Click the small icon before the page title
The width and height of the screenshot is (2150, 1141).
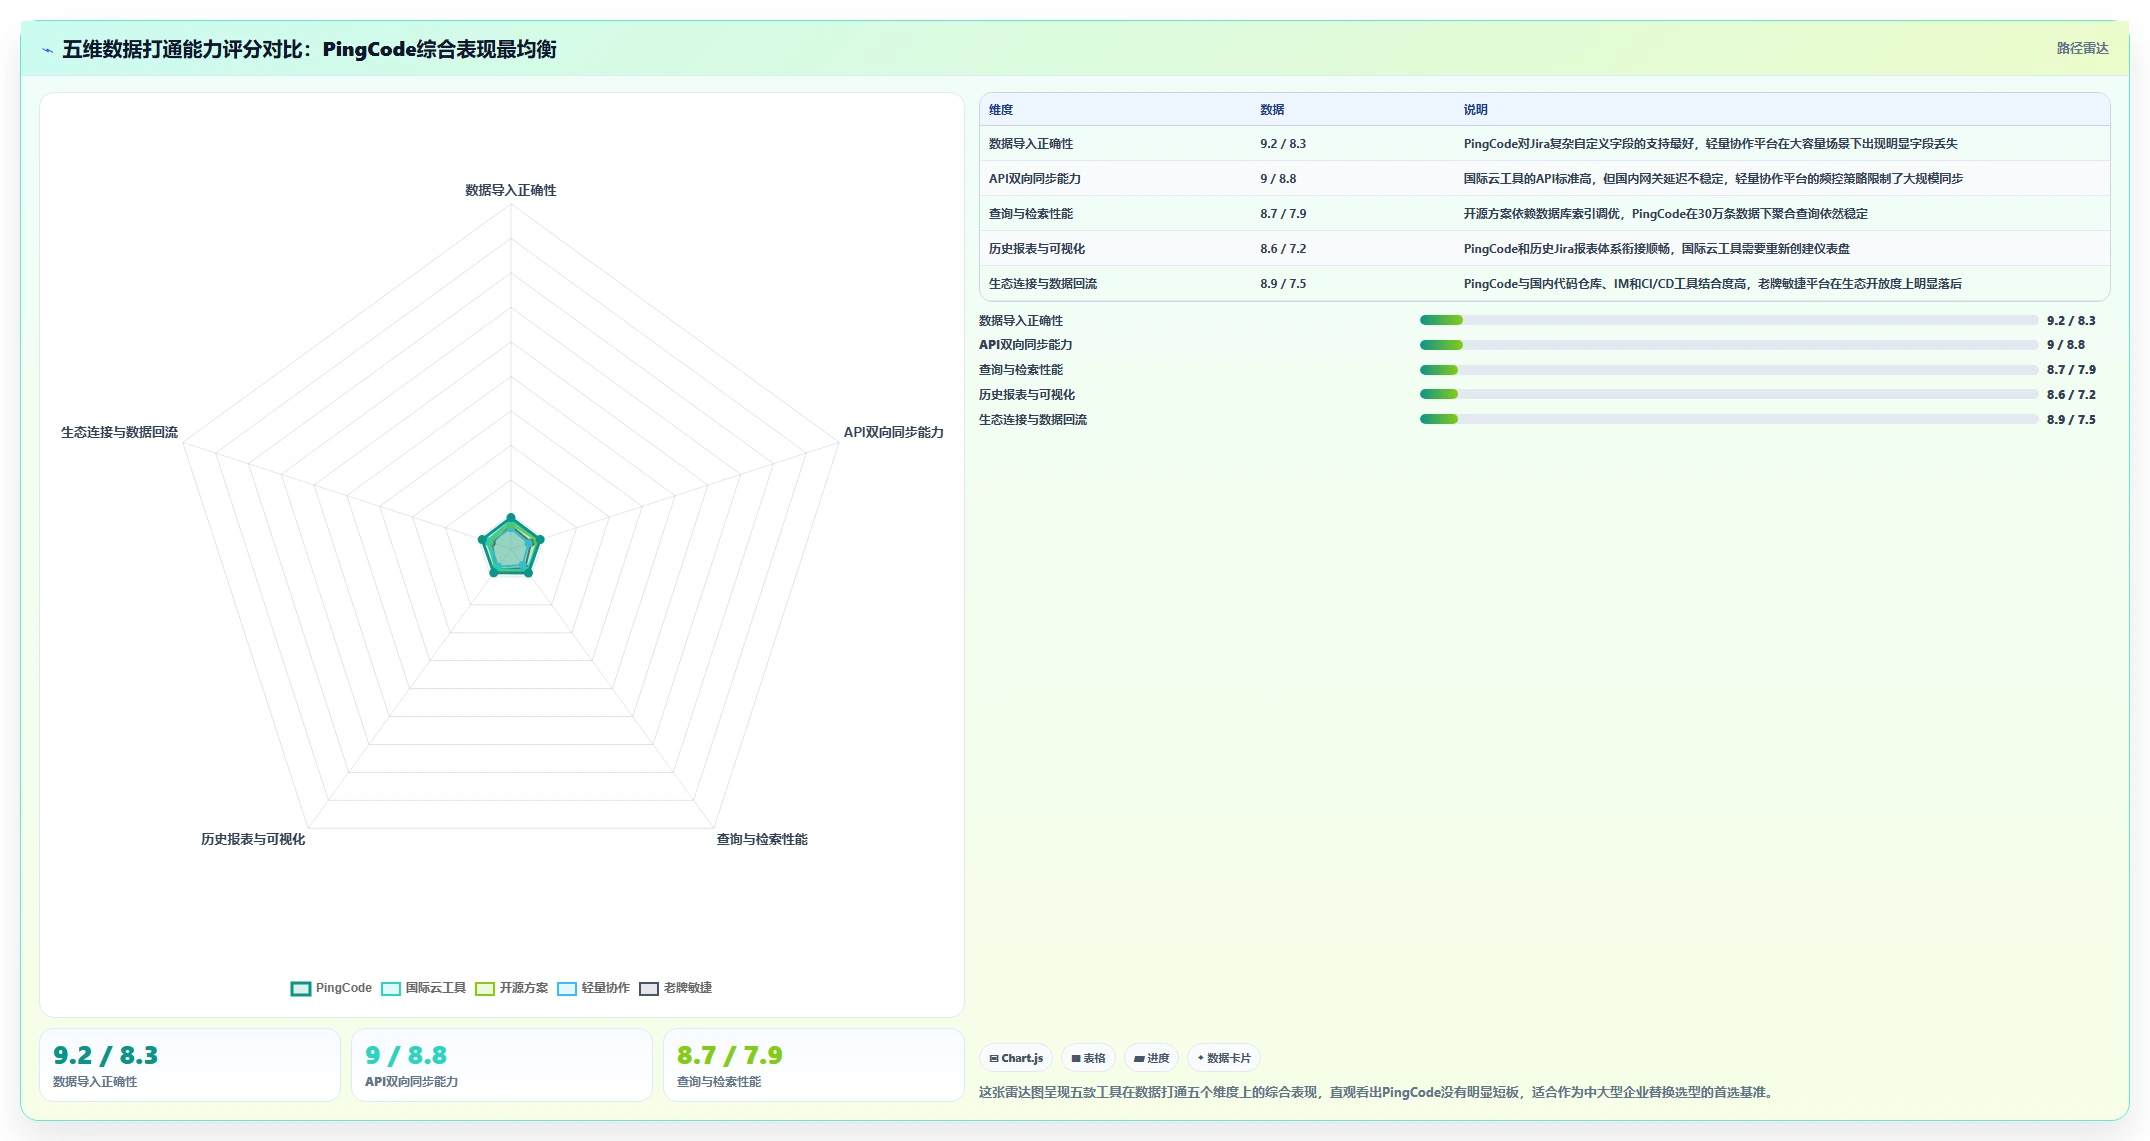[x=47, y=50]
